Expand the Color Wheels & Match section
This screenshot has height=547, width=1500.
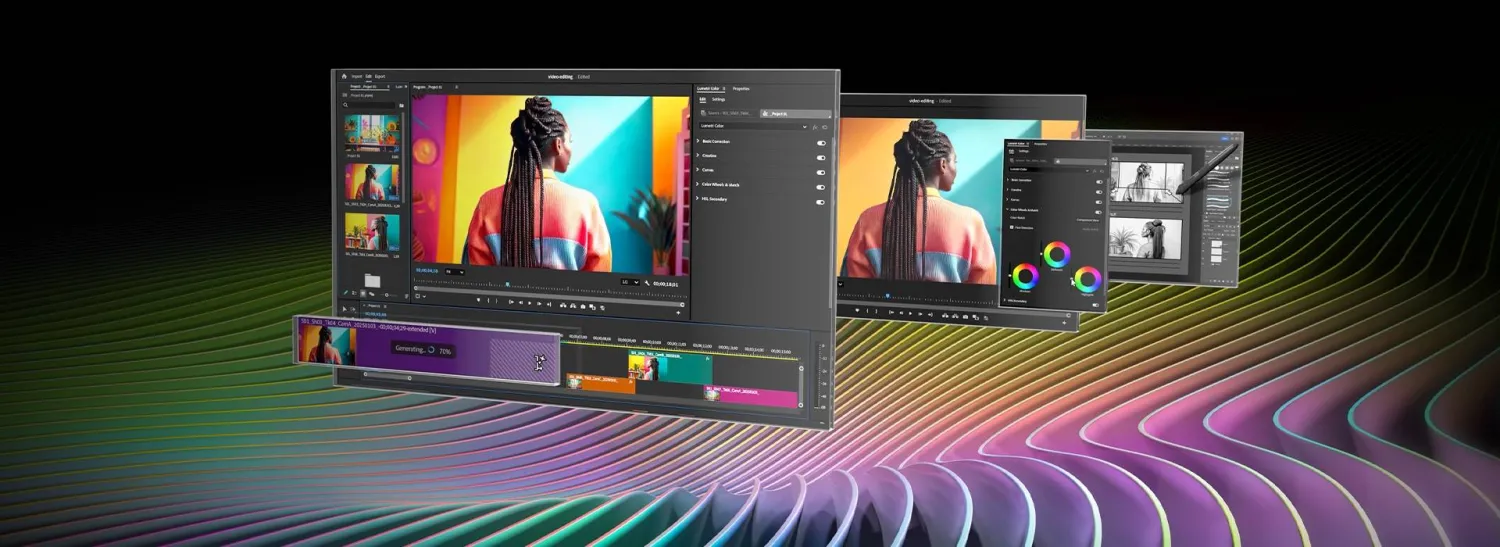tap(698, 186)
